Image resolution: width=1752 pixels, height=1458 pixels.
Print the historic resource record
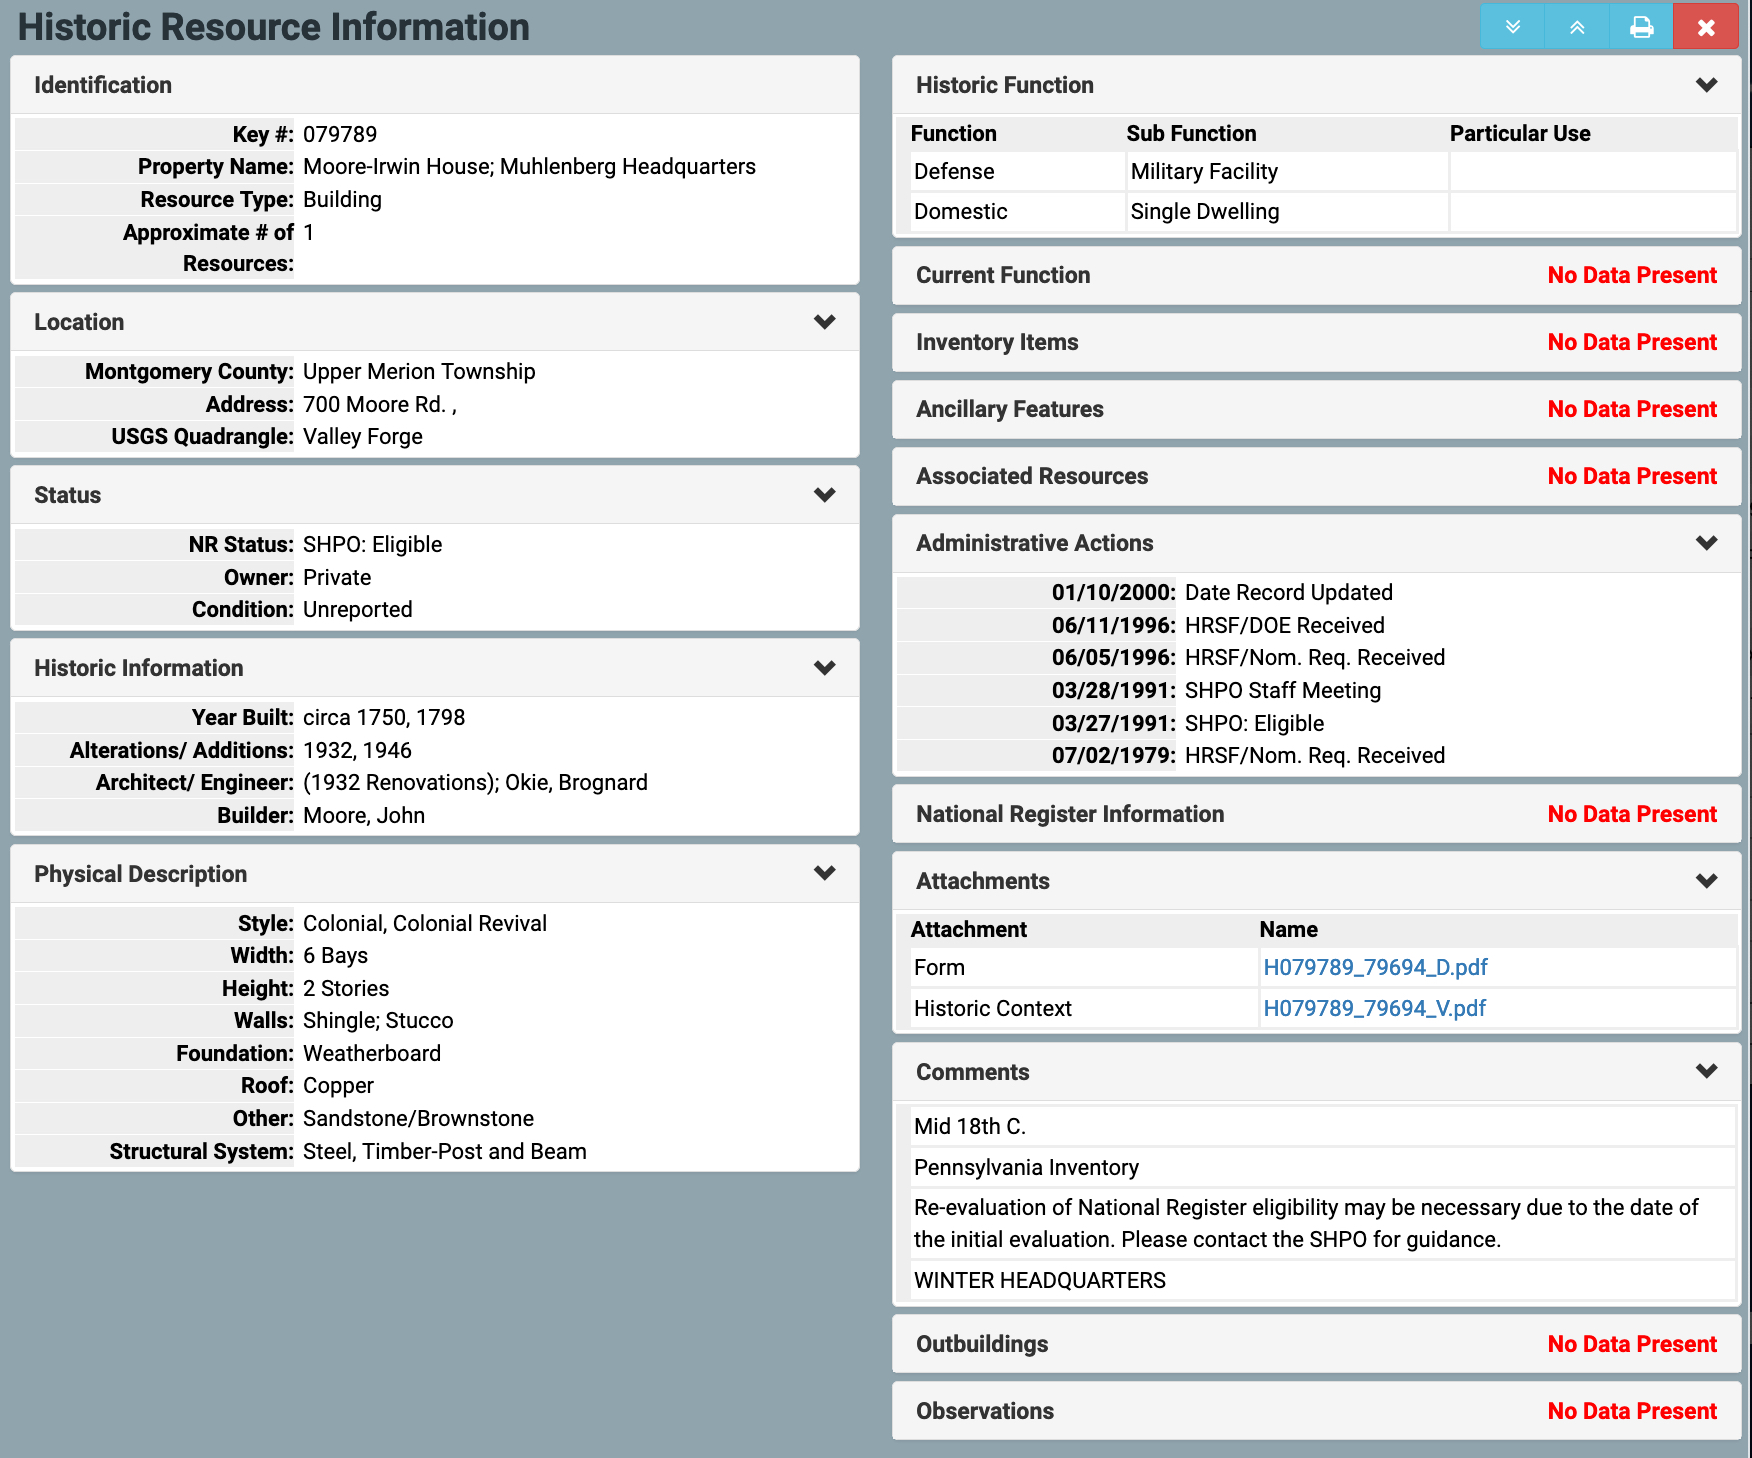click(1641, 26)
